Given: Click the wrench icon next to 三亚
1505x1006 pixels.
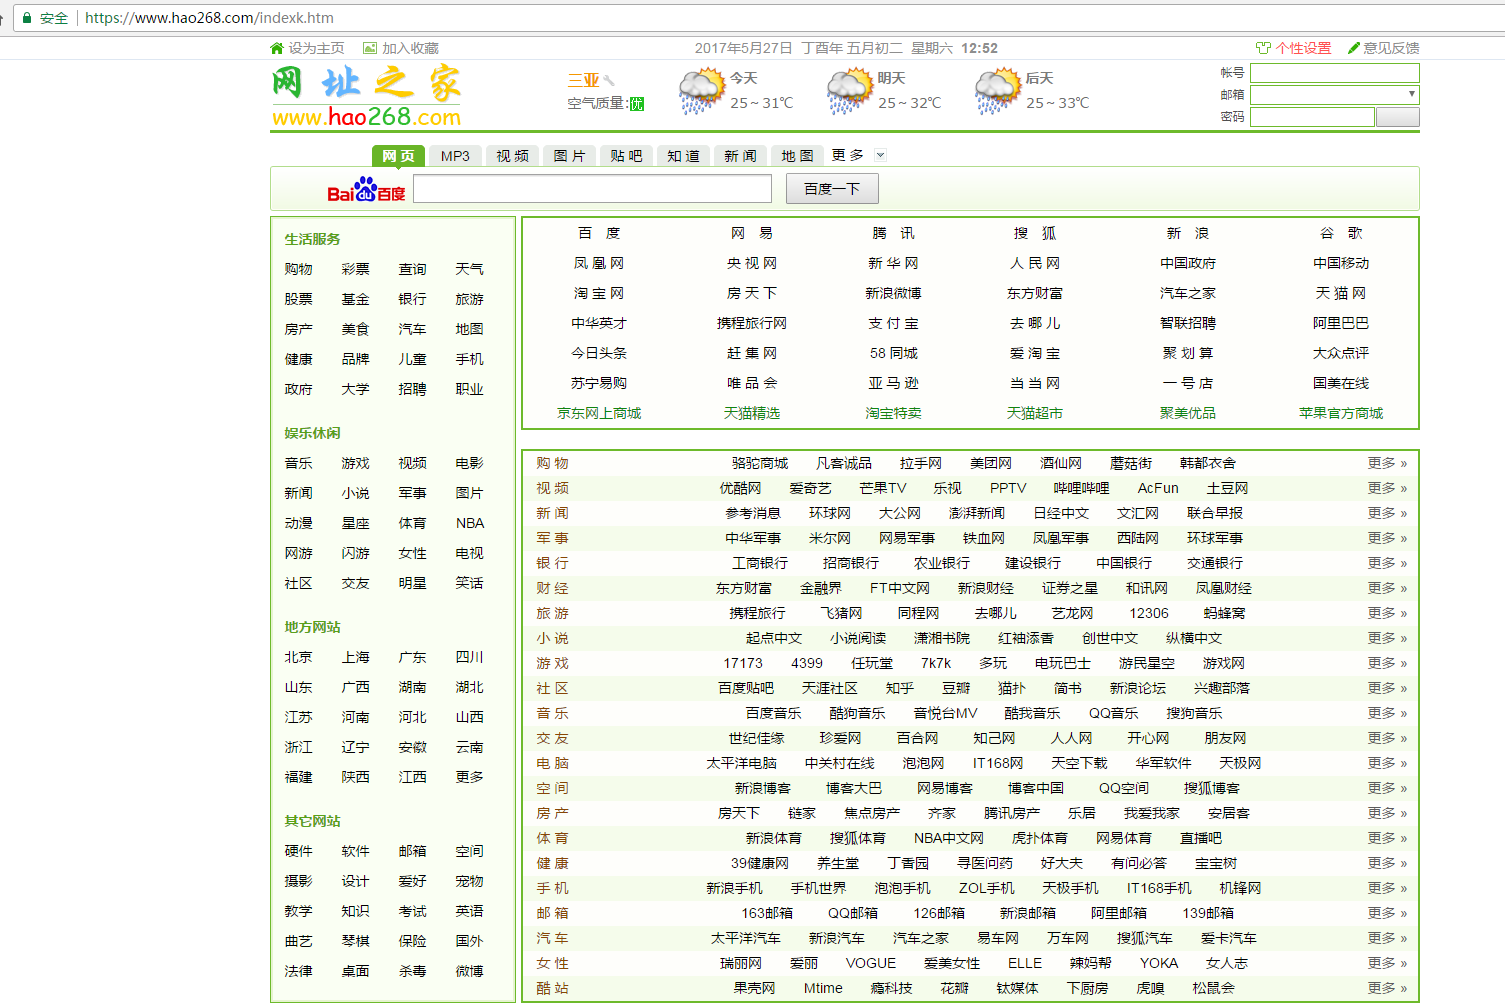Looking at the screenshot, I should tap(608, 81).
